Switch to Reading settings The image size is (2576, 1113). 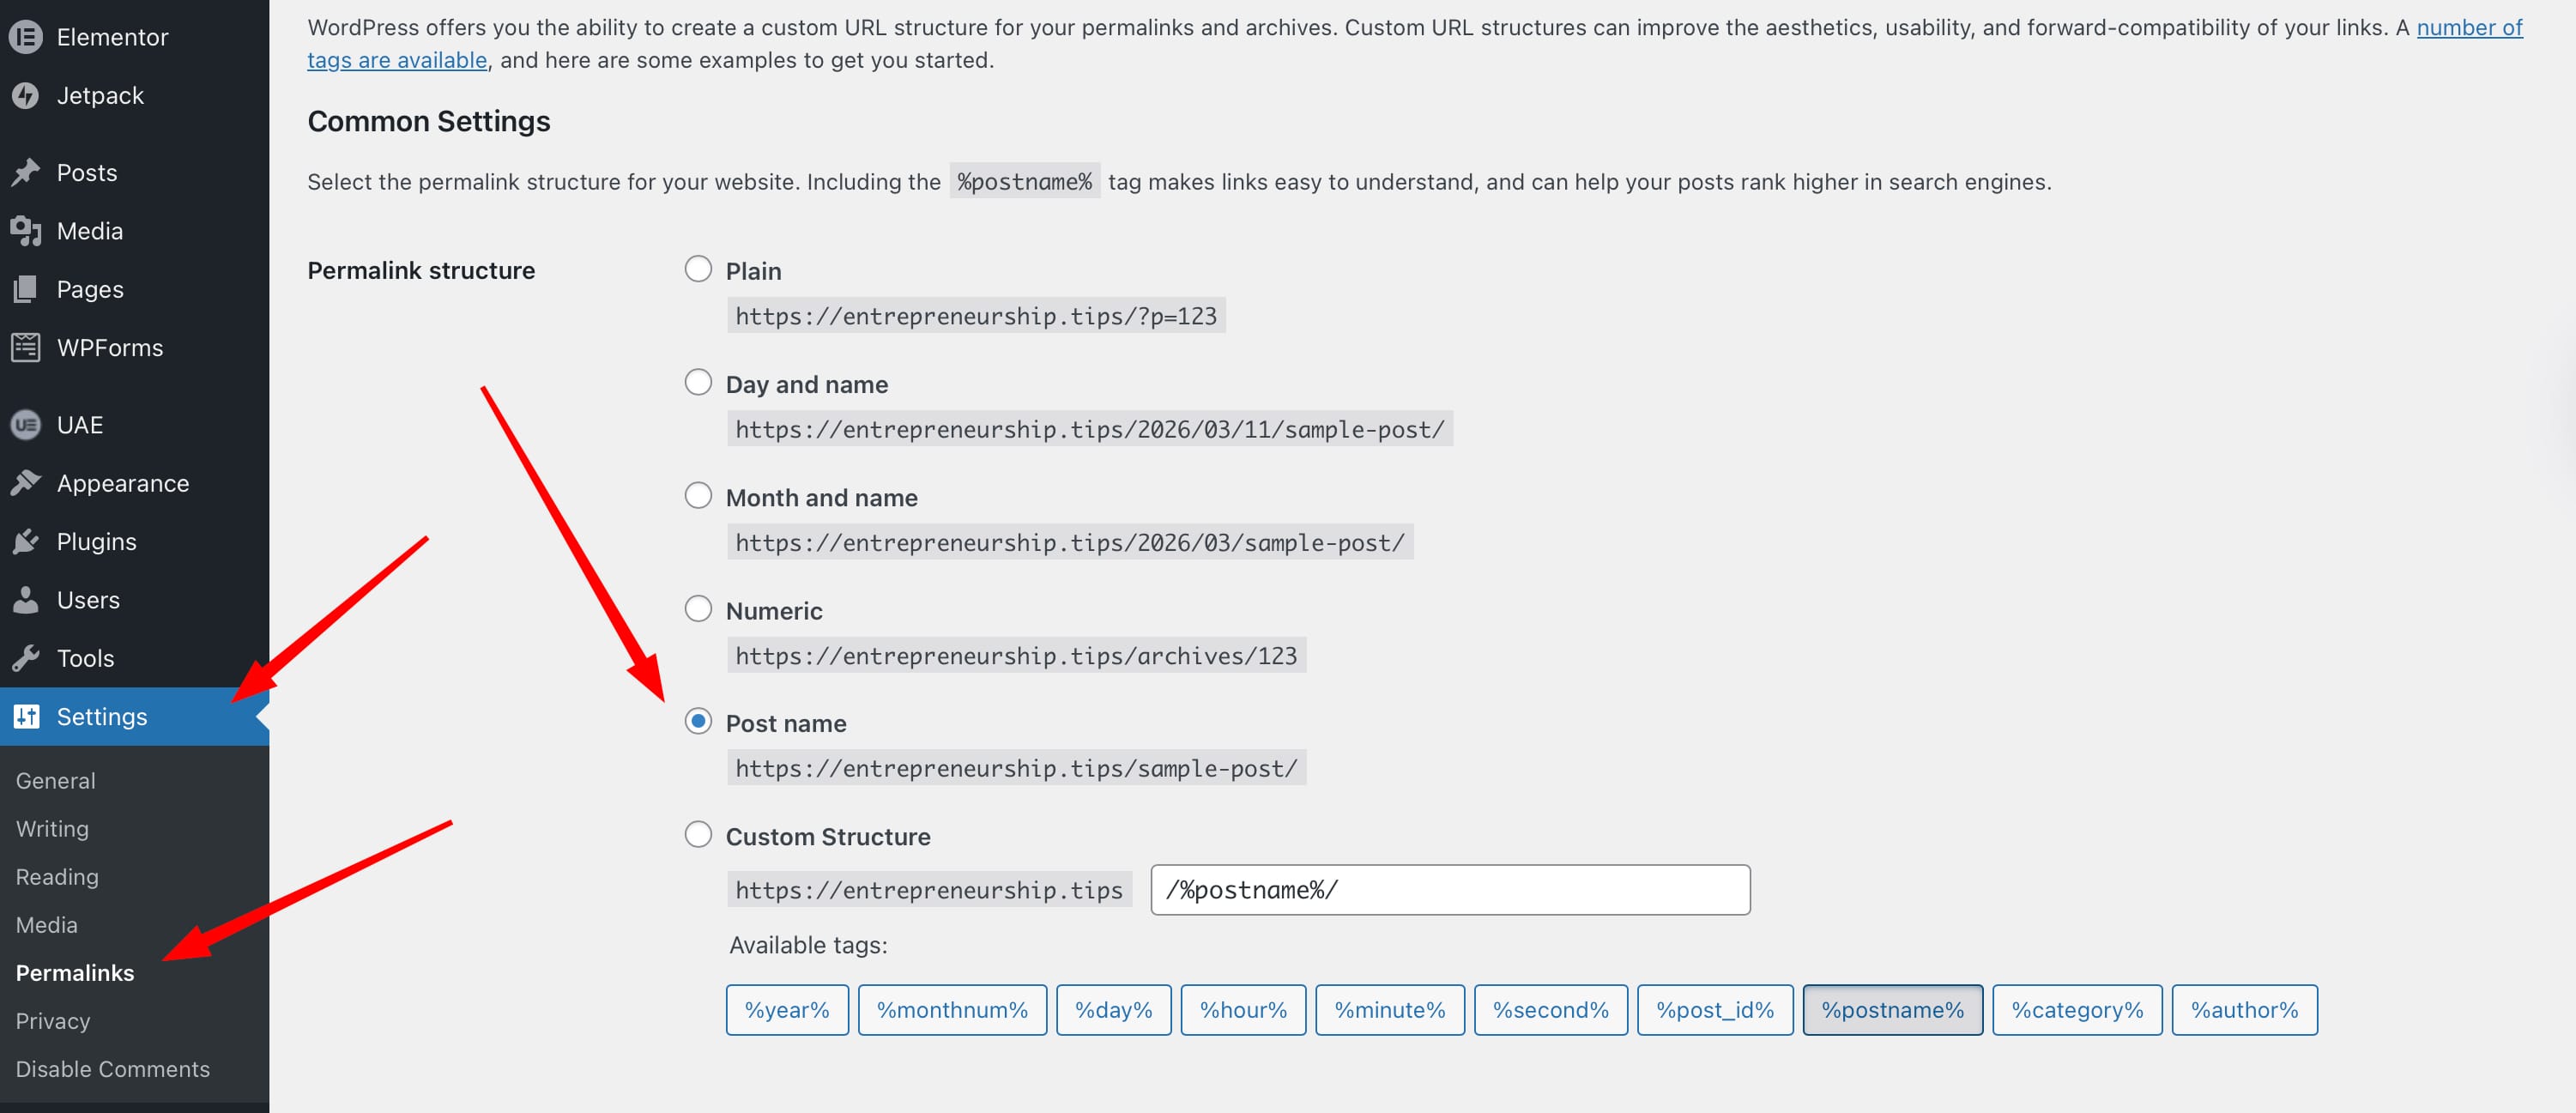[x=56, y=876]
